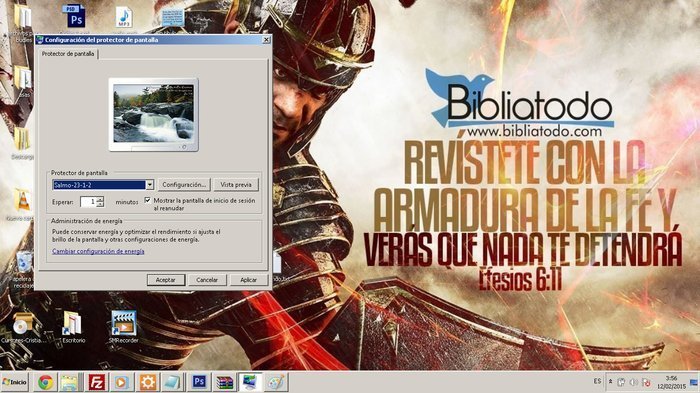Follow 'Cambiar configuración de energía' link
The height and width of the screenshot is (393, 700).
(x=98, y=251)
